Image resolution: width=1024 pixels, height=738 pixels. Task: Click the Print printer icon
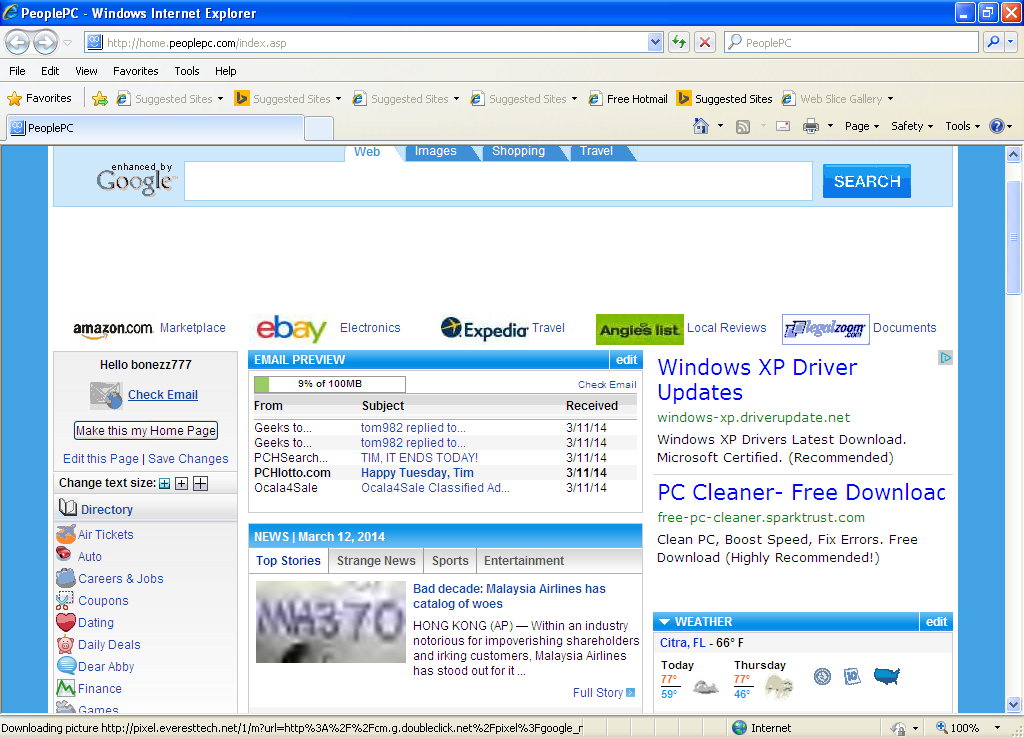[810, 126]
